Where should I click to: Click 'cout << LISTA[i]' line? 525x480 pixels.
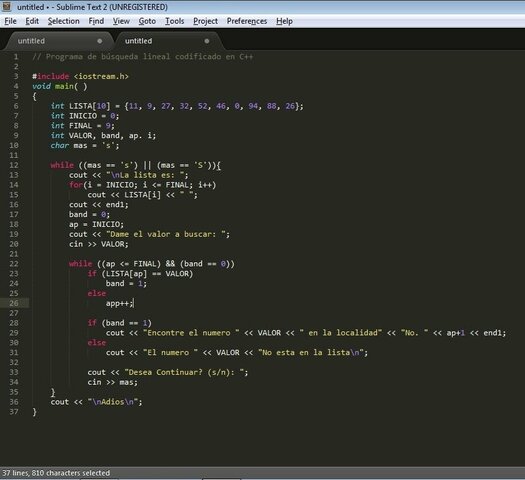pyautogui.click(x=143, y=195)
